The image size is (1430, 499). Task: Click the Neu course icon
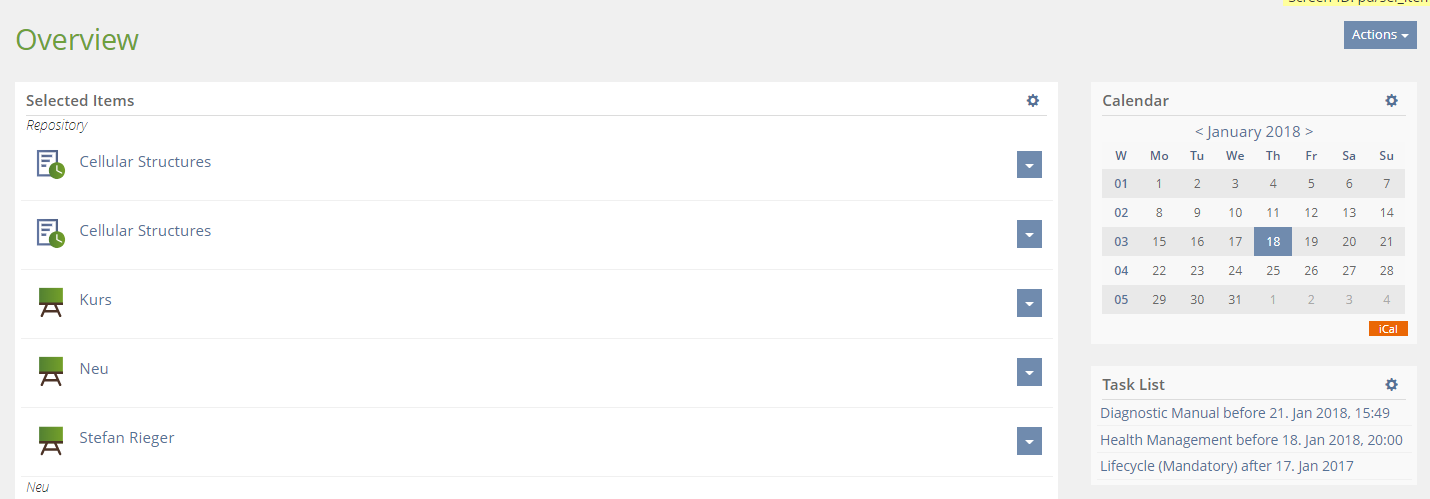pyautogui.click(x=50, y=370)
